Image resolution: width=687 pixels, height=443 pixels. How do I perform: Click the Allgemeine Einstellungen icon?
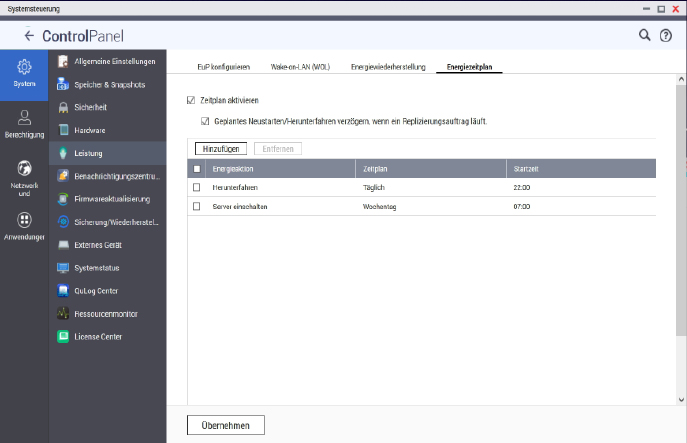[63, 61]
